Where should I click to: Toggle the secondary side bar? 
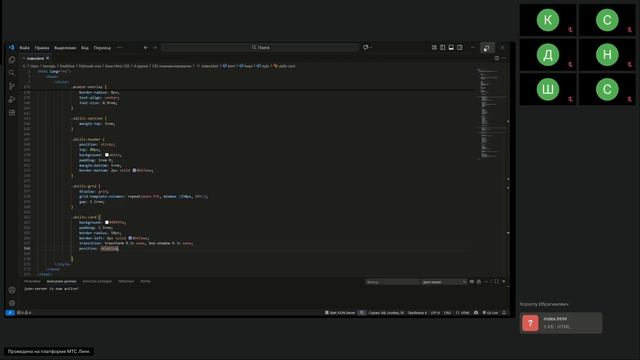pos(460,47)
